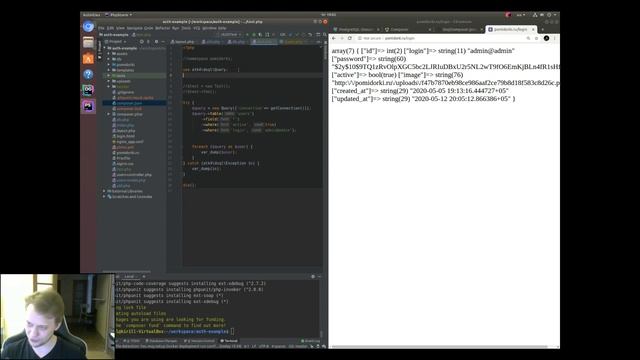
Task: Open the system status menu in the top bar
Action: pyautogui.click(x=545, y=15)
